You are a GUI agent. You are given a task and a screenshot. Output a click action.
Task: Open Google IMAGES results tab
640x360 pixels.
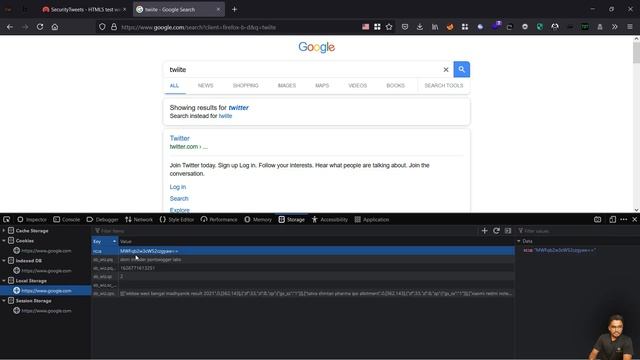tap(287, 86)
